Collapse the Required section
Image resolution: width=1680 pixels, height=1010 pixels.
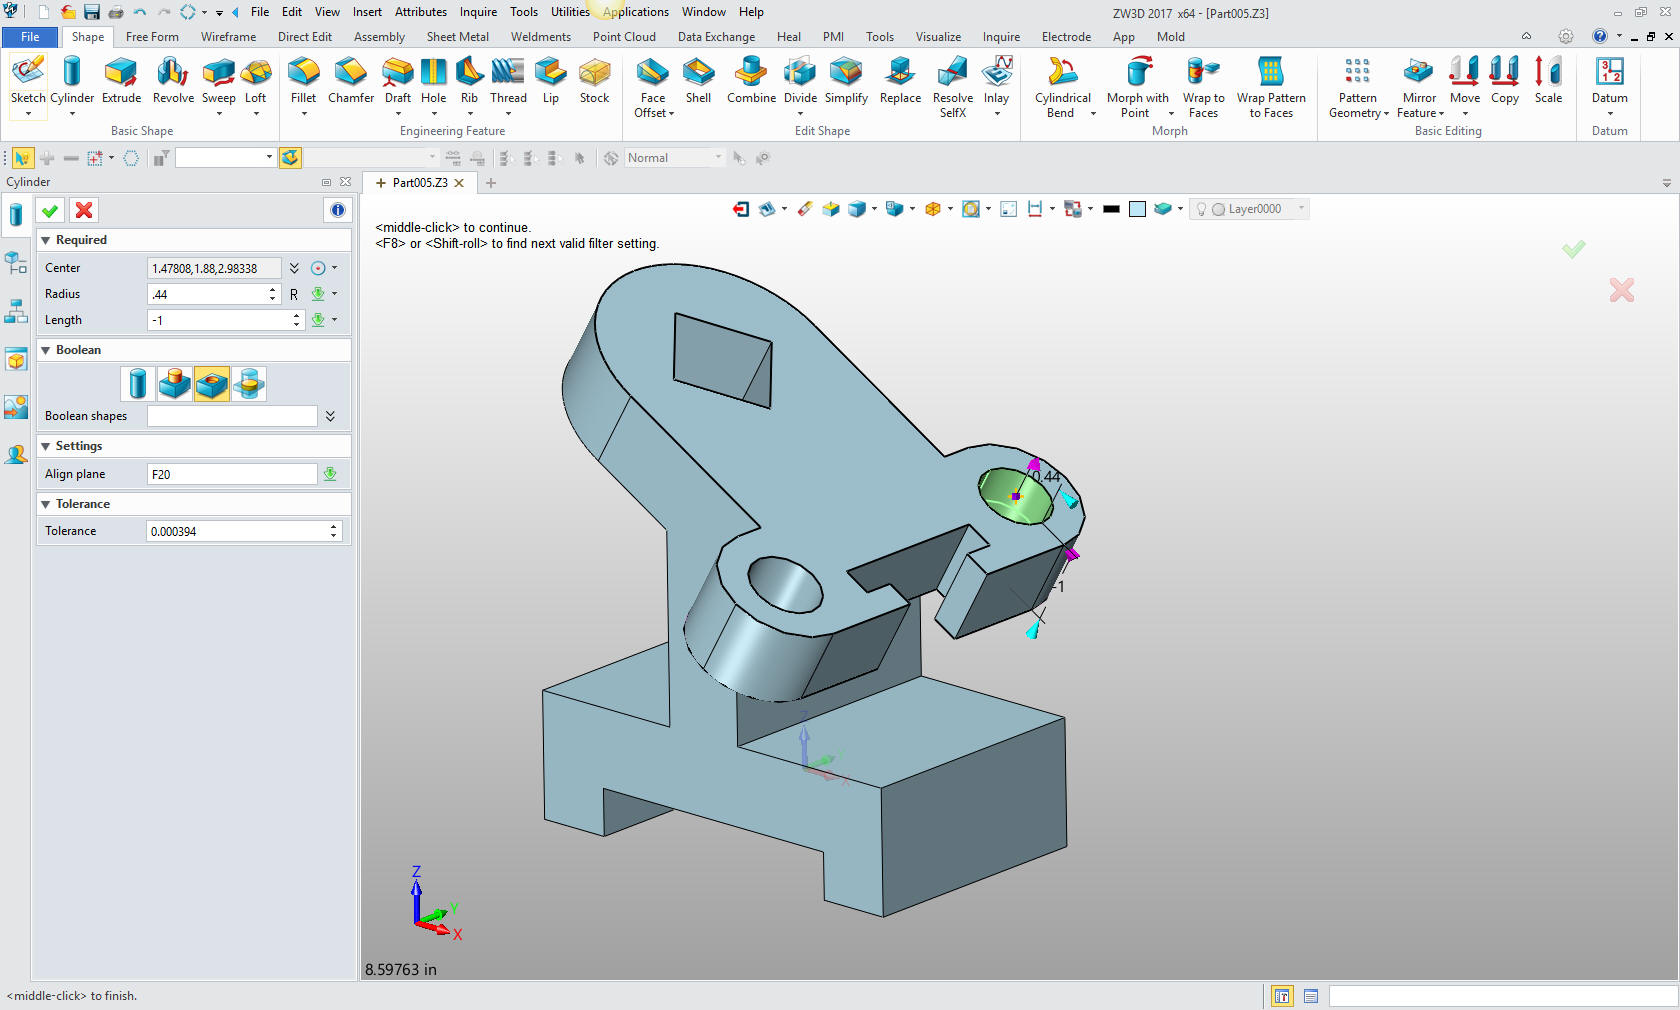(45, 240)
